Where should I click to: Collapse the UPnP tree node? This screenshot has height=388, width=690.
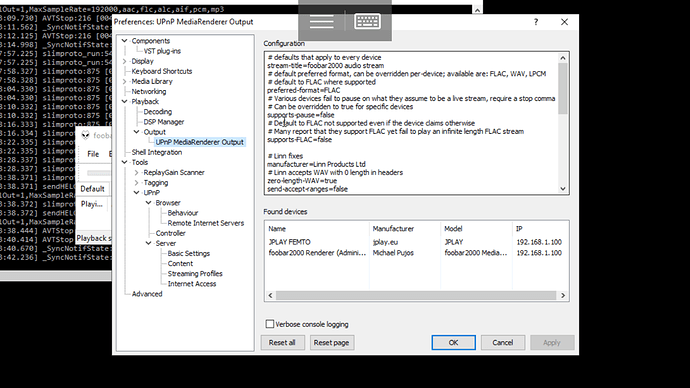pyautogui.click(x=136, y=193)
